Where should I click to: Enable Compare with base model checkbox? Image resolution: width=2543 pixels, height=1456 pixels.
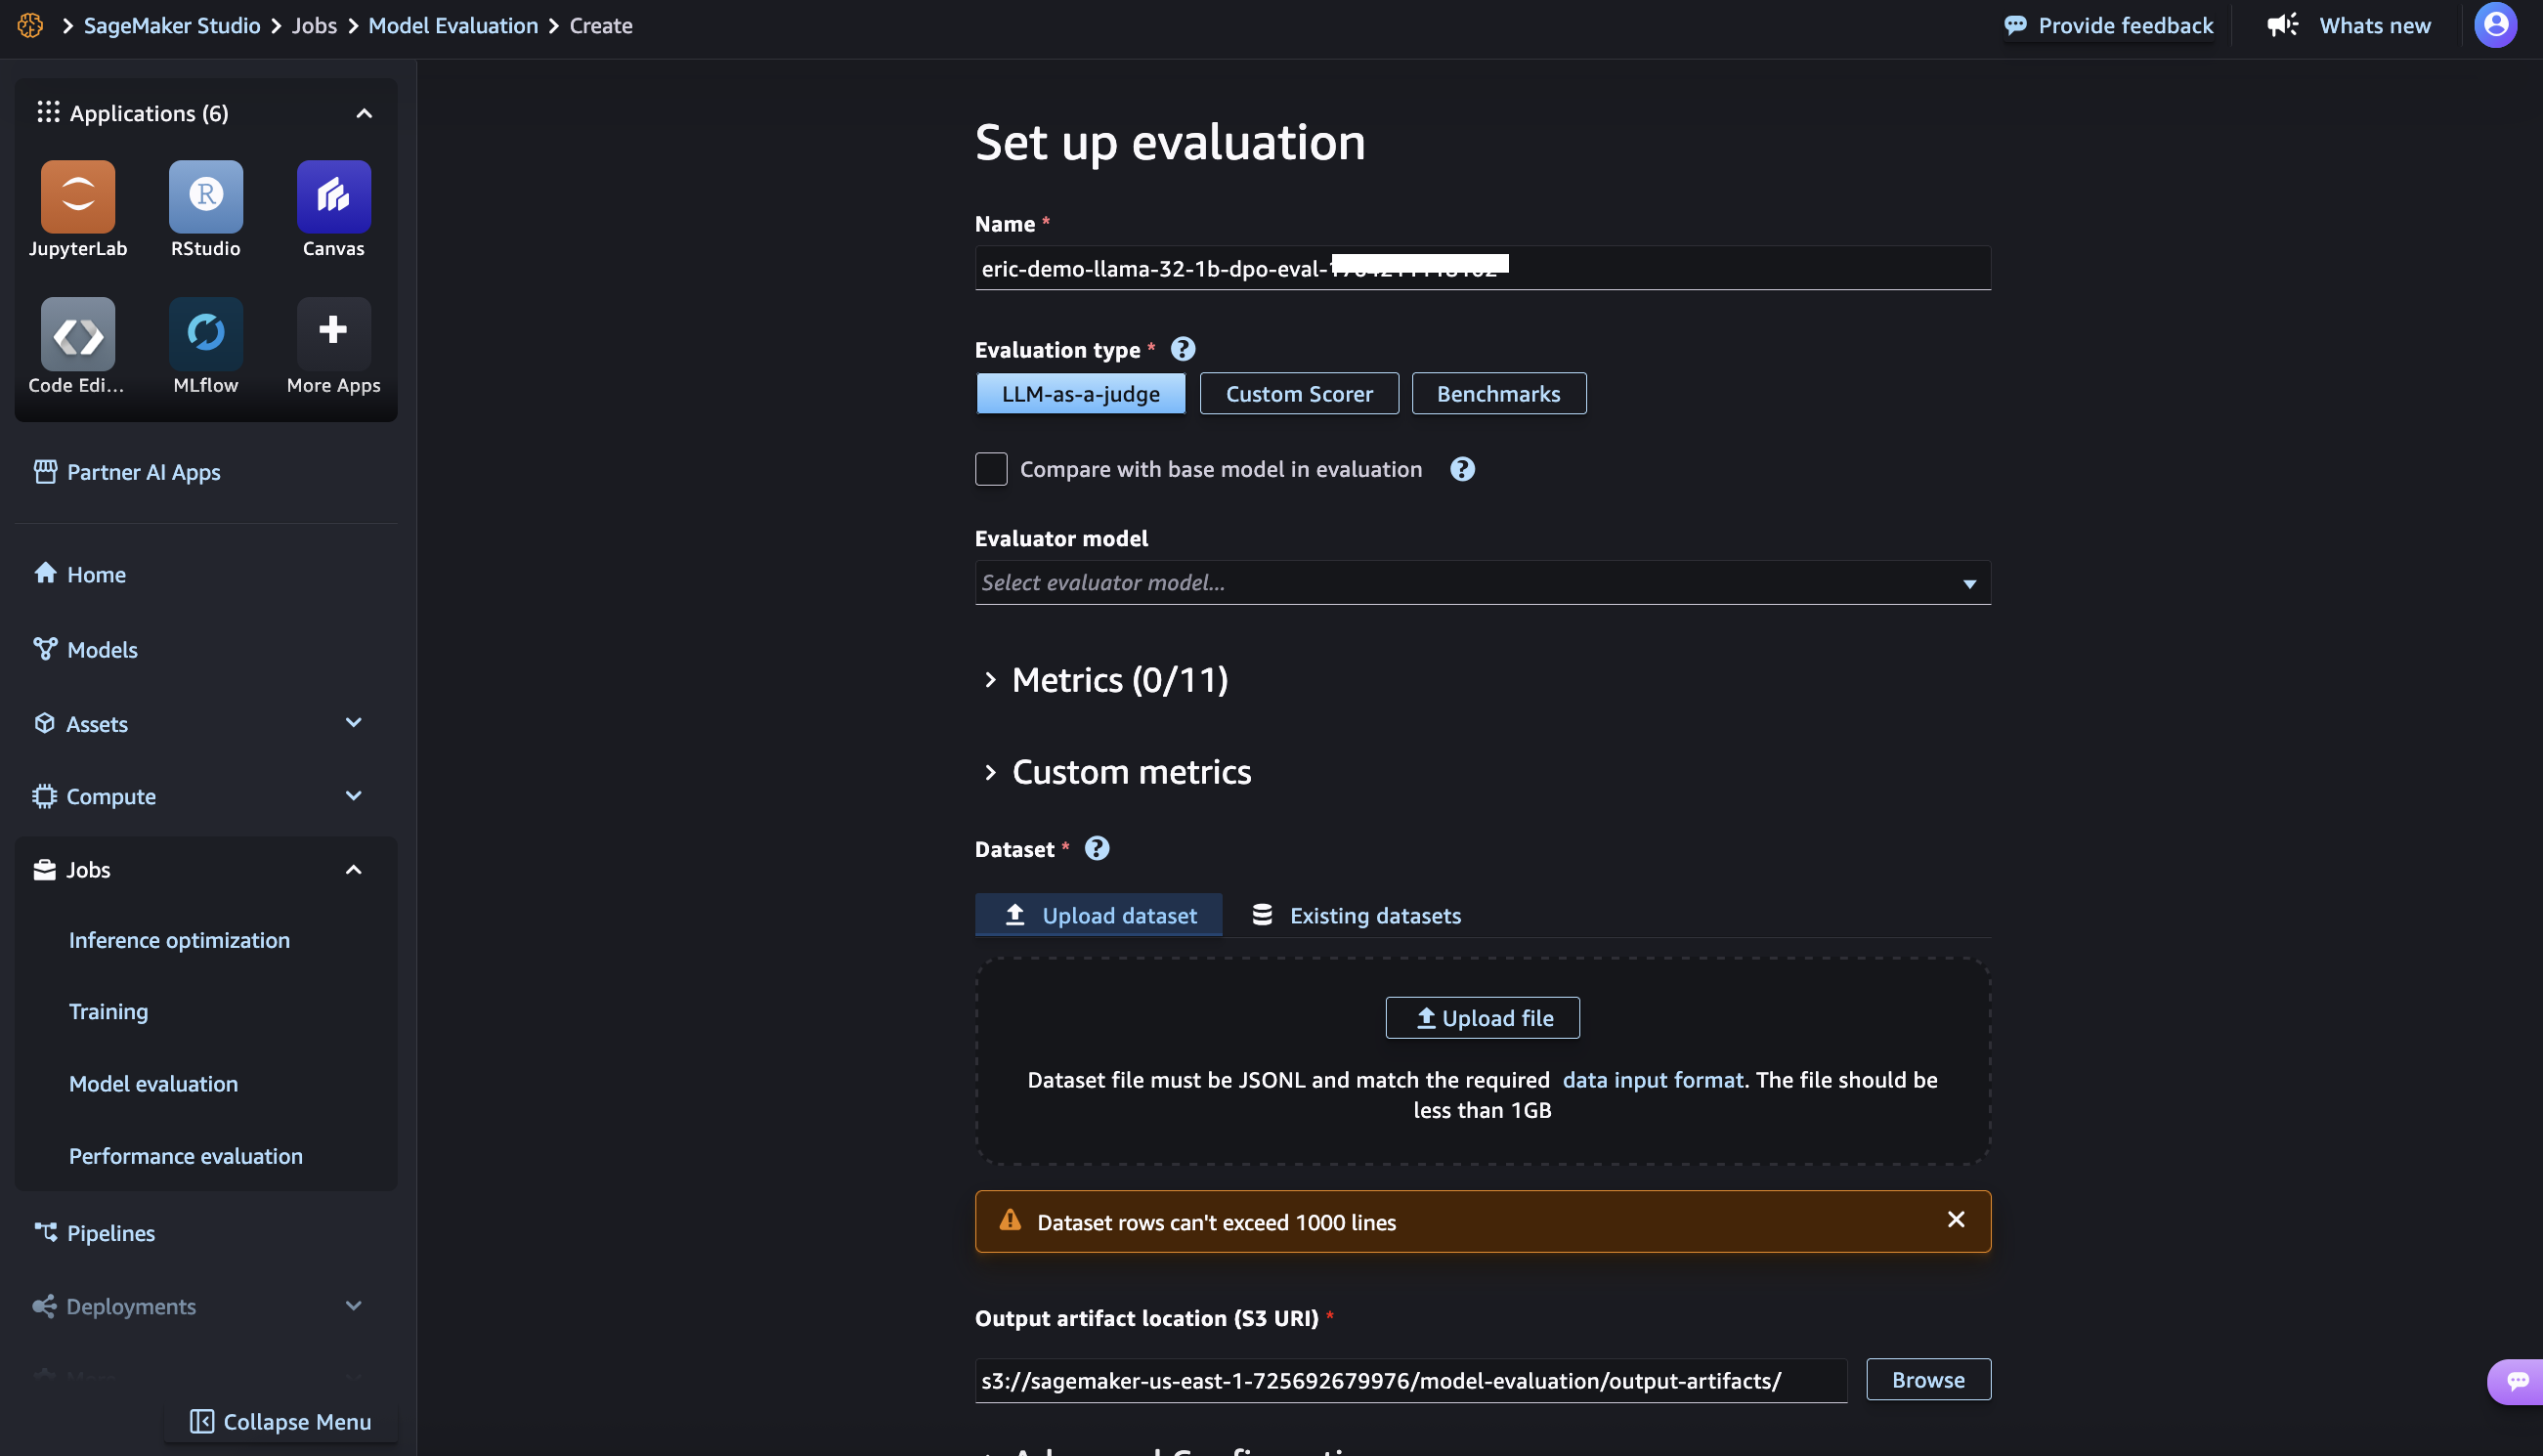pyautogui.click(x=990, y=469)
